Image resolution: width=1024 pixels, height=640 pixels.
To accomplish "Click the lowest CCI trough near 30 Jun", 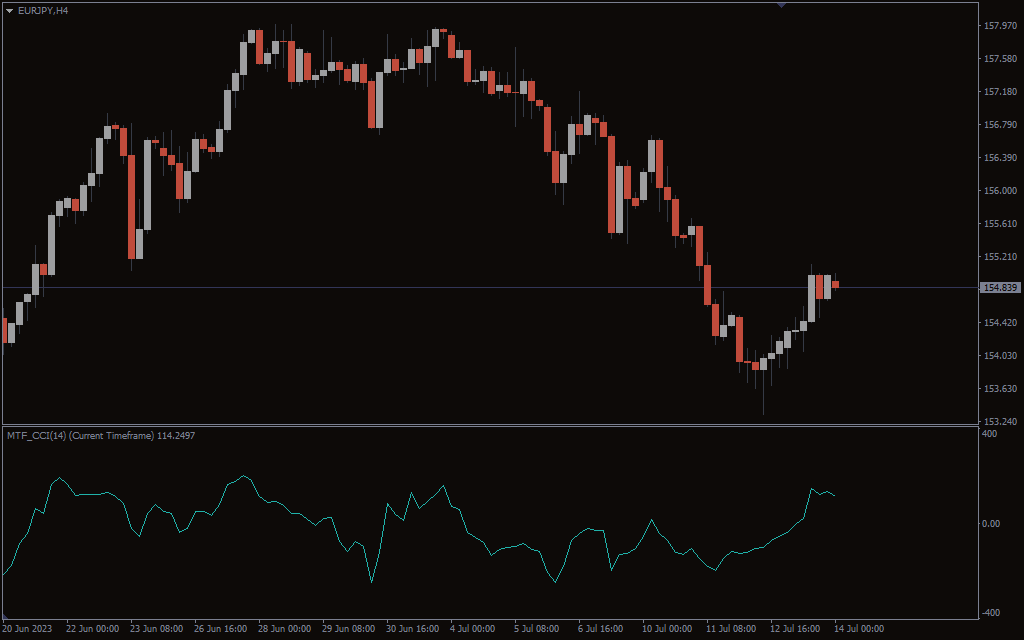I will tap(372, 581).
